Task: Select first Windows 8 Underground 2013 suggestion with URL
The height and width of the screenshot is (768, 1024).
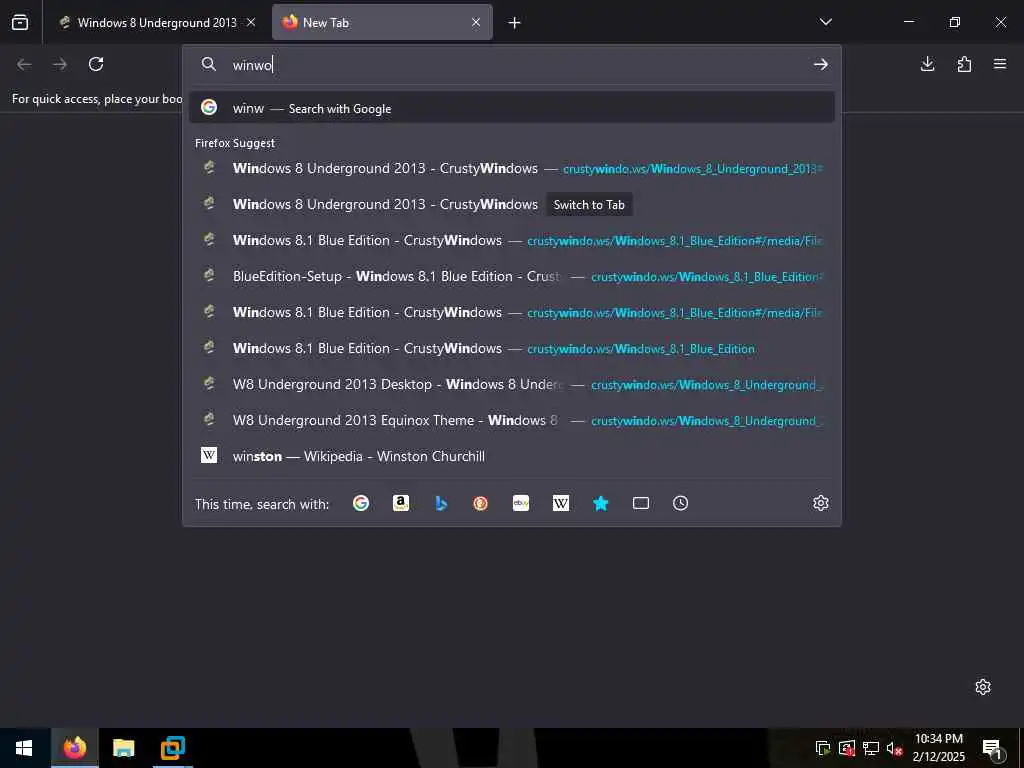Action: (x=512, y=168)
